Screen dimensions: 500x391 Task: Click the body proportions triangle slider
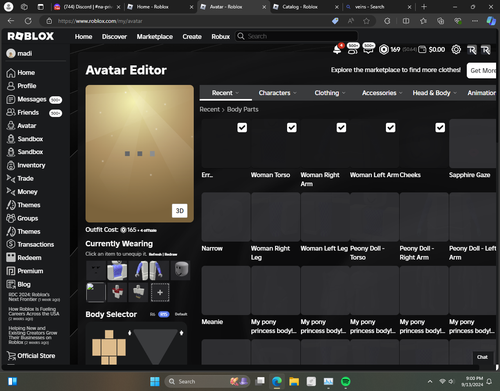tap(155, 346)
